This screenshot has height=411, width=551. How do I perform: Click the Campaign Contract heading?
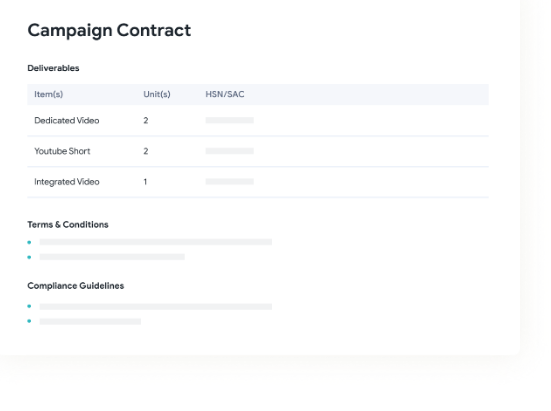[x=109, y=31]
